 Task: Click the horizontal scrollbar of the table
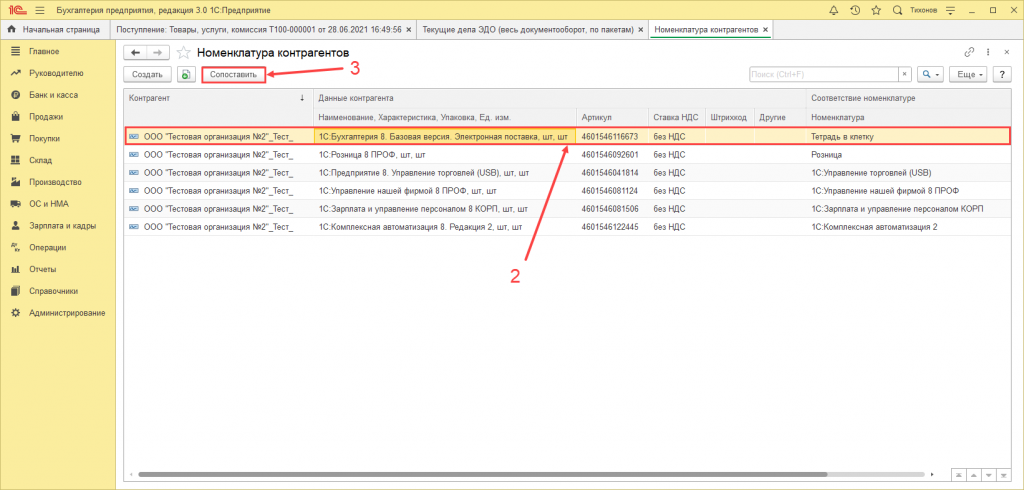483,474
